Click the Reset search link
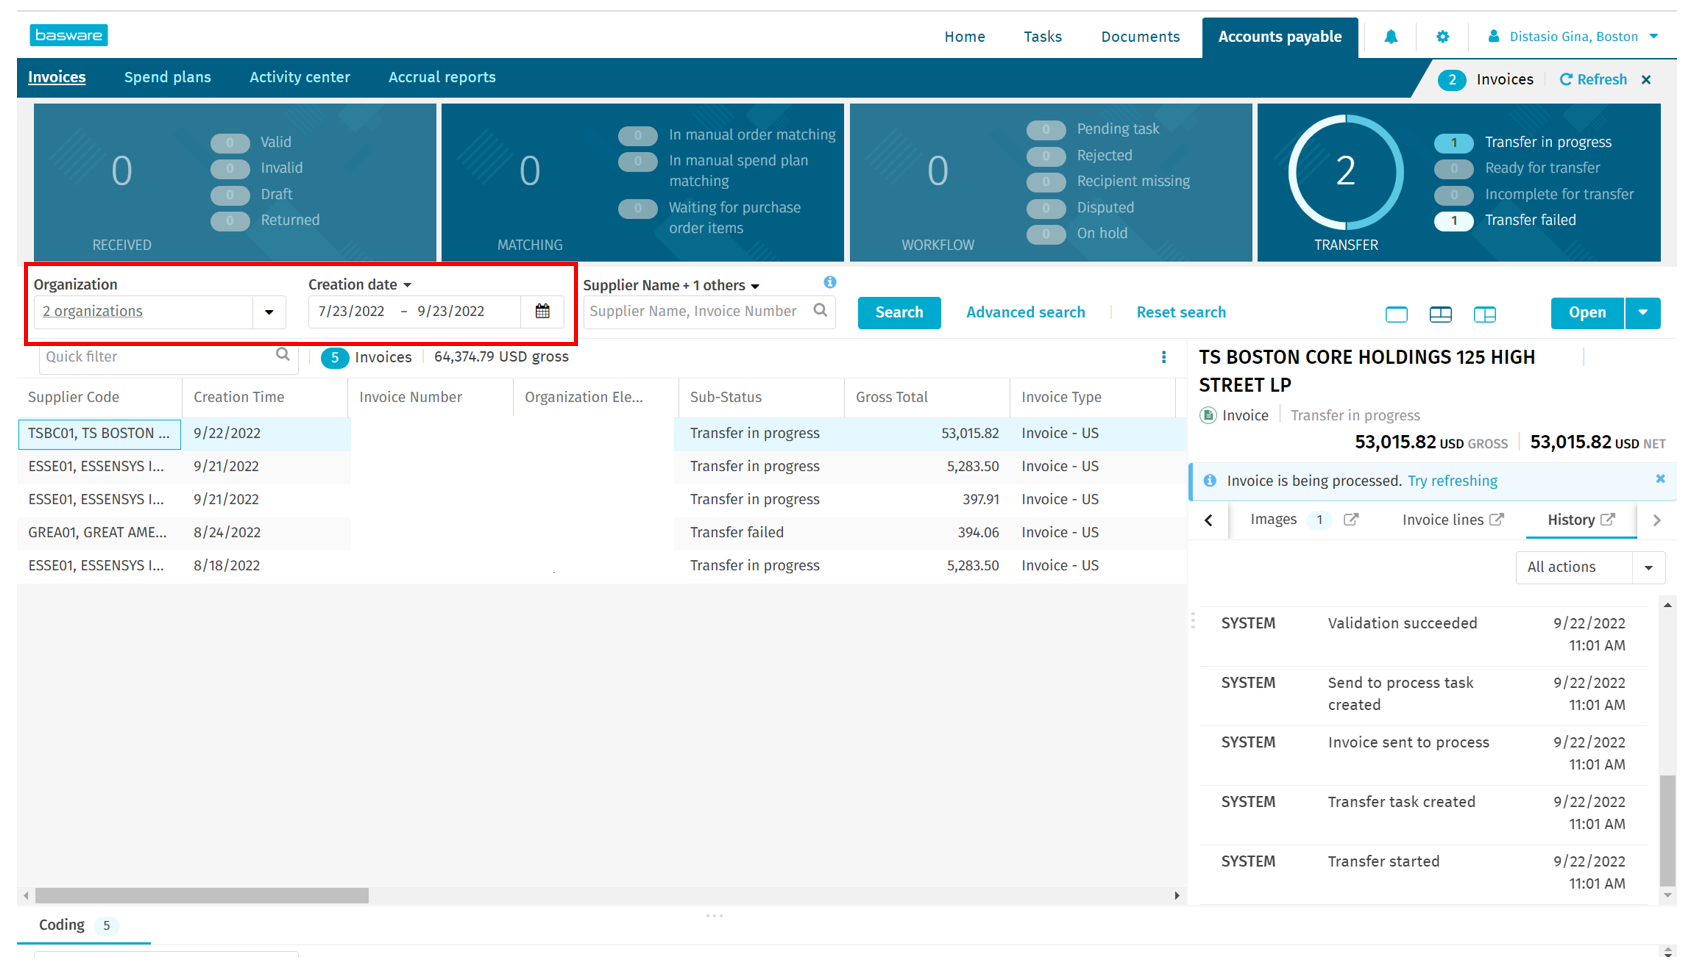This screenshot has width=1691, height=965. click(x=1180, y=313)
